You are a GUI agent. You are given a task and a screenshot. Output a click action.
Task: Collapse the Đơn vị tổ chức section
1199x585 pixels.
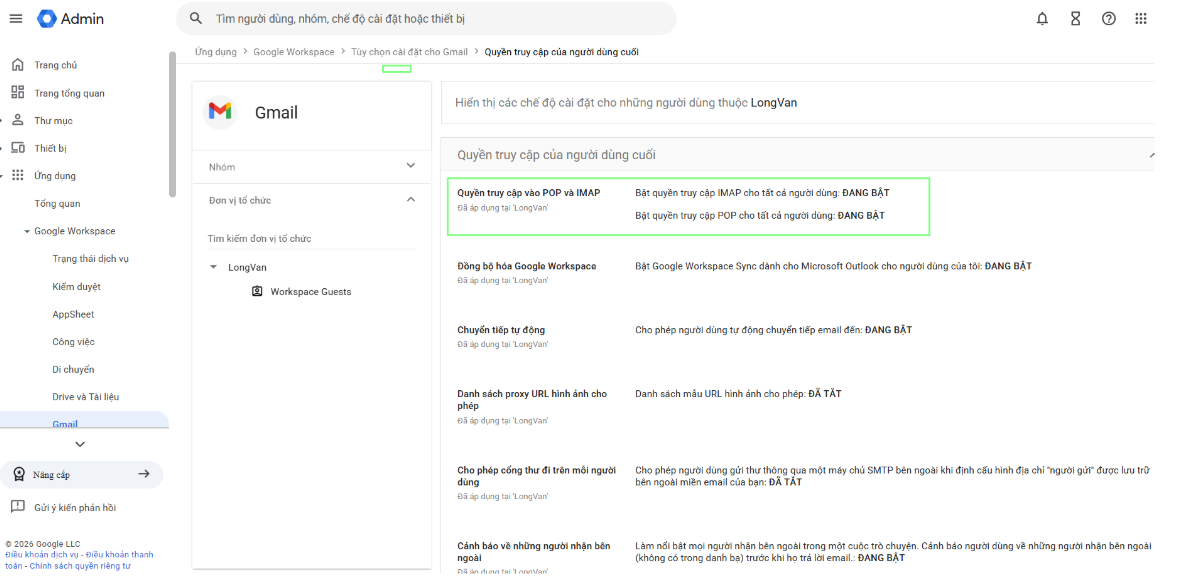pos(411,200)
